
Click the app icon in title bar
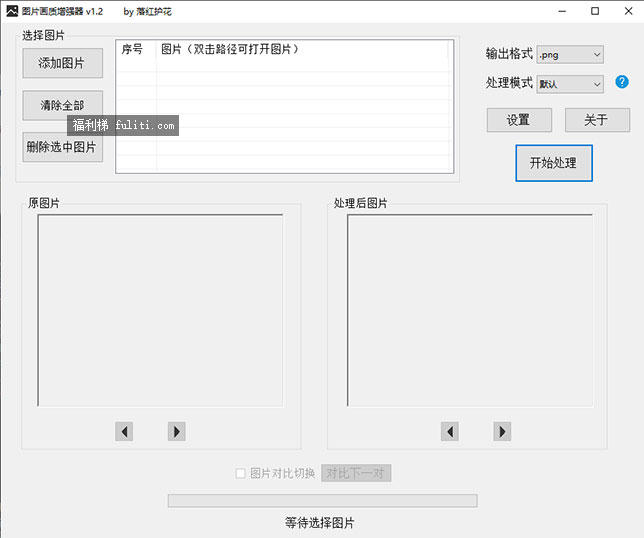[x=11, y=11]
